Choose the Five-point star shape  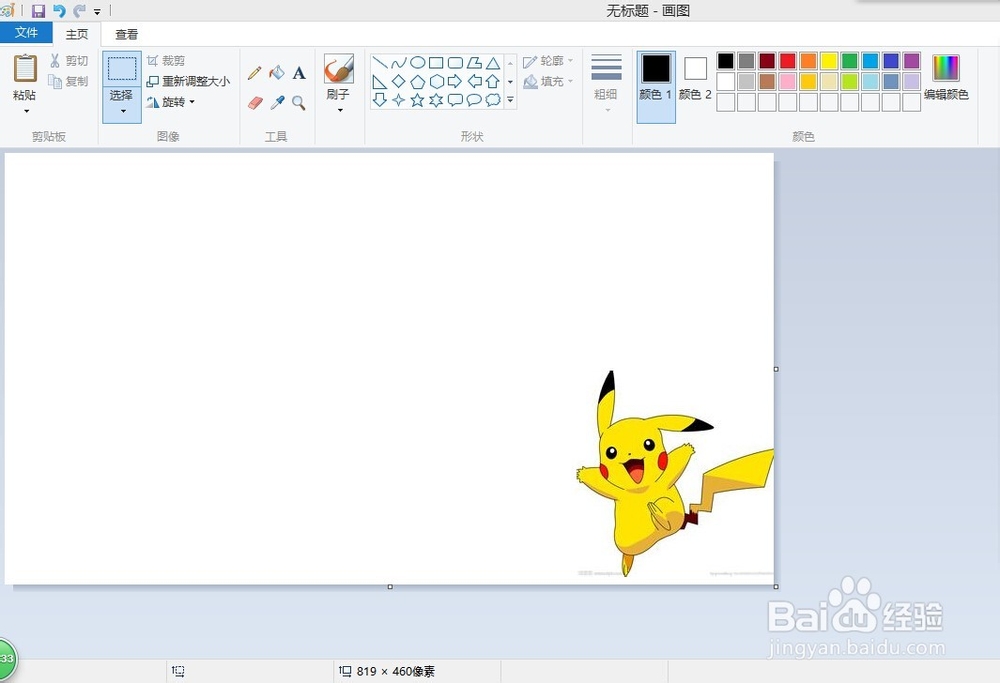click(x=417, y=100)
